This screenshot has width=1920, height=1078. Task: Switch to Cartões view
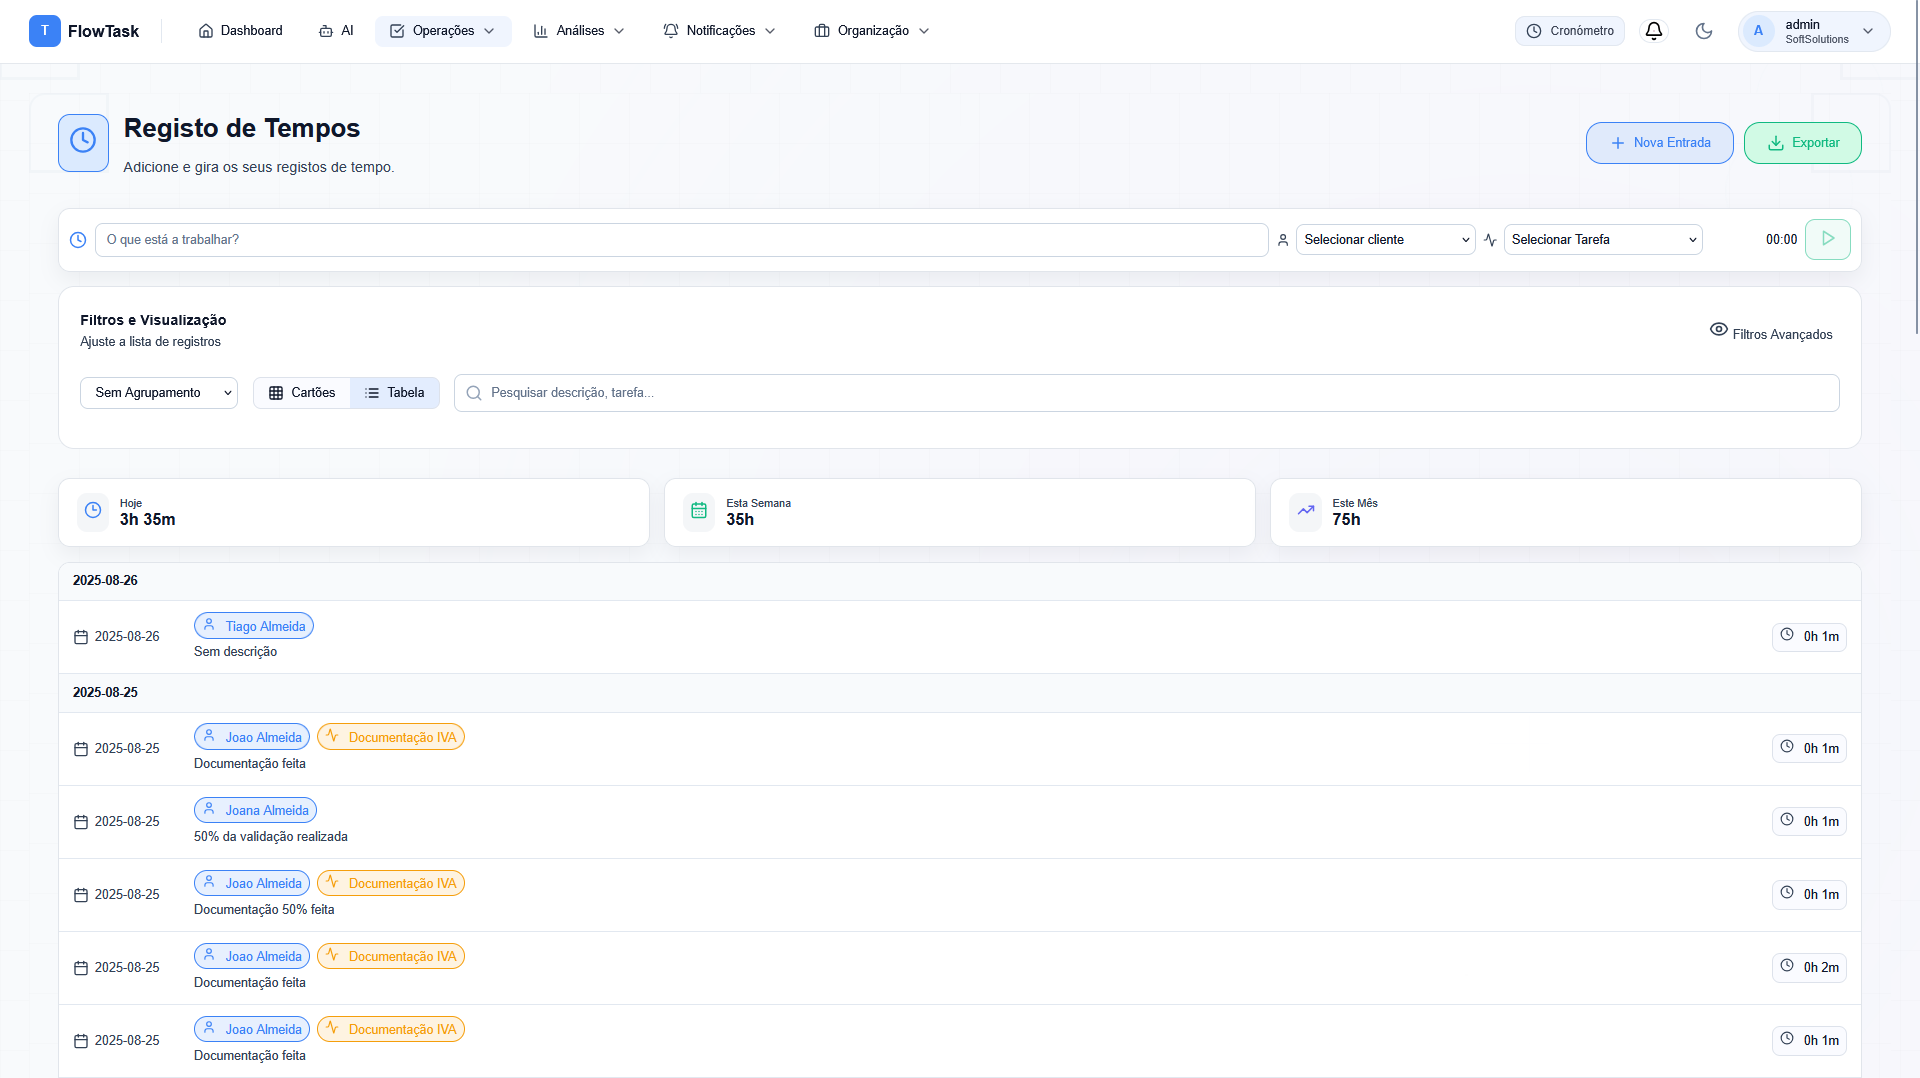click(x=302, y=393)
